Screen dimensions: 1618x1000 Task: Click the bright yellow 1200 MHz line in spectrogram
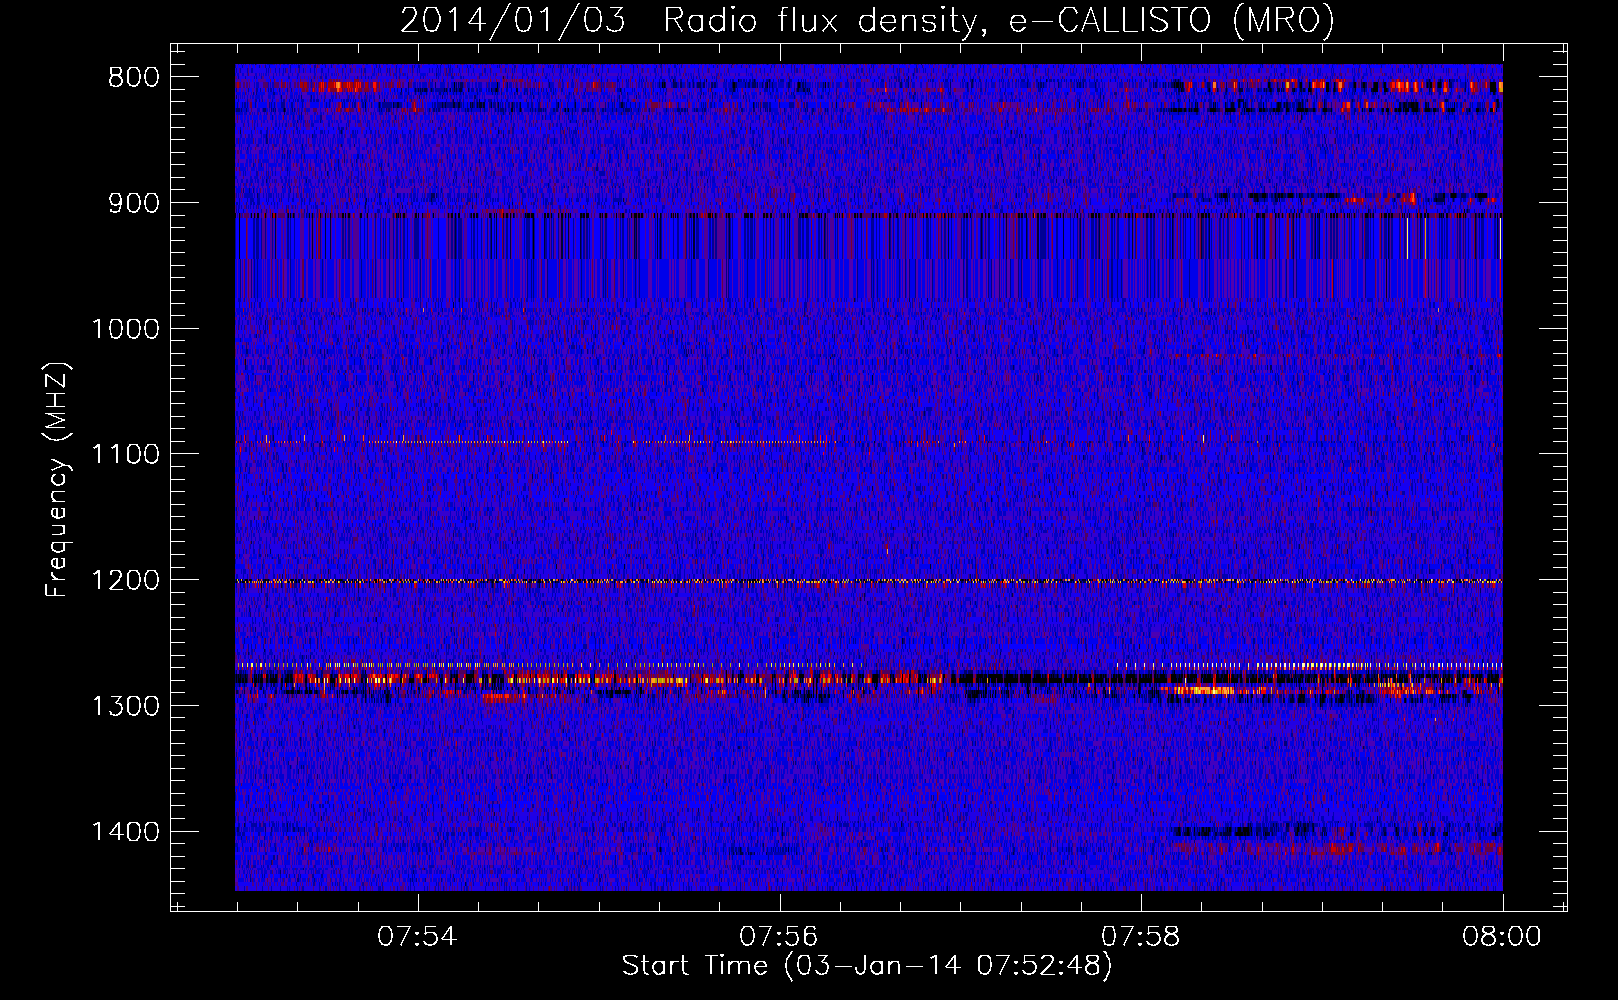point(869,581)
